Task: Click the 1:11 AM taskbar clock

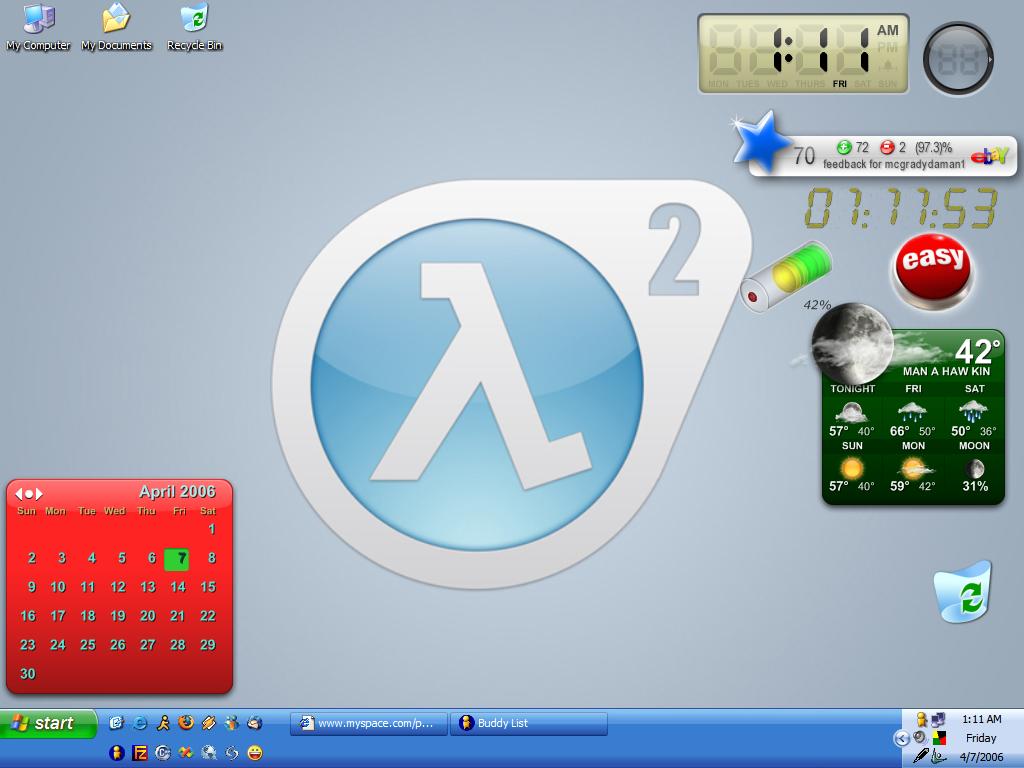Action: (982, 719)
